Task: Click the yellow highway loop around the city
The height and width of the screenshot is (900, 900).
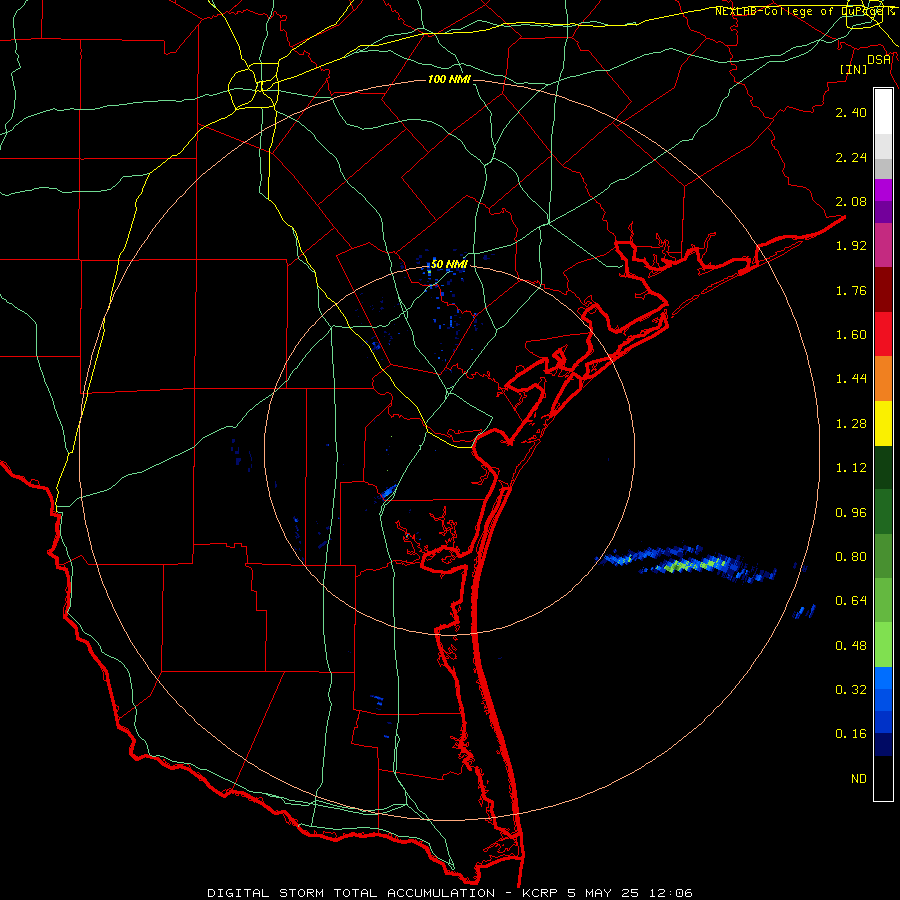Action: [x=253, y=87]
